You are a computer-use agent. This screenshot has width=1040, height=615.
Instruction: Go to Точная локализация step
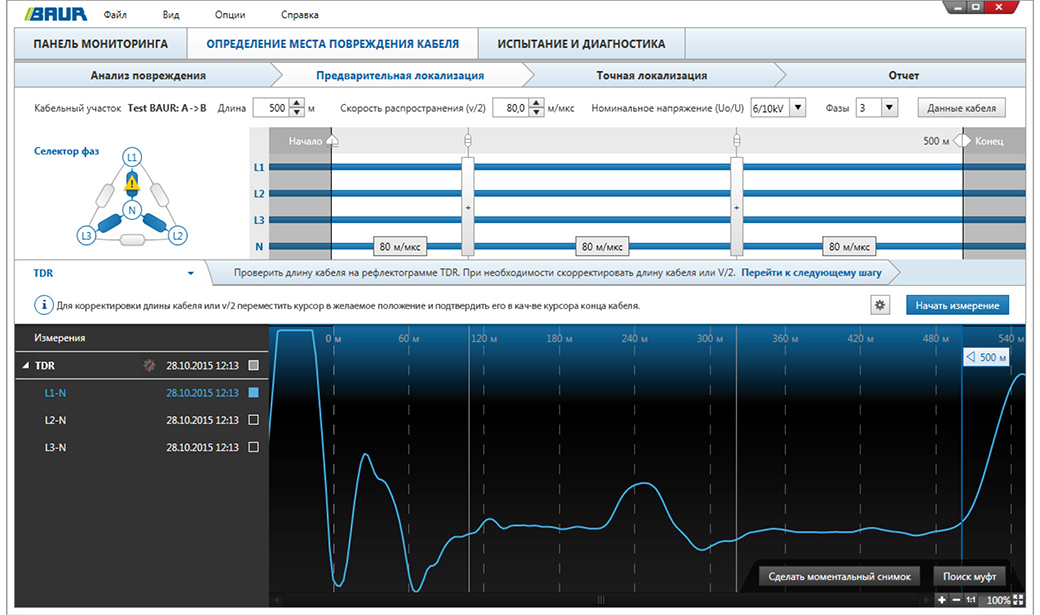651,75
